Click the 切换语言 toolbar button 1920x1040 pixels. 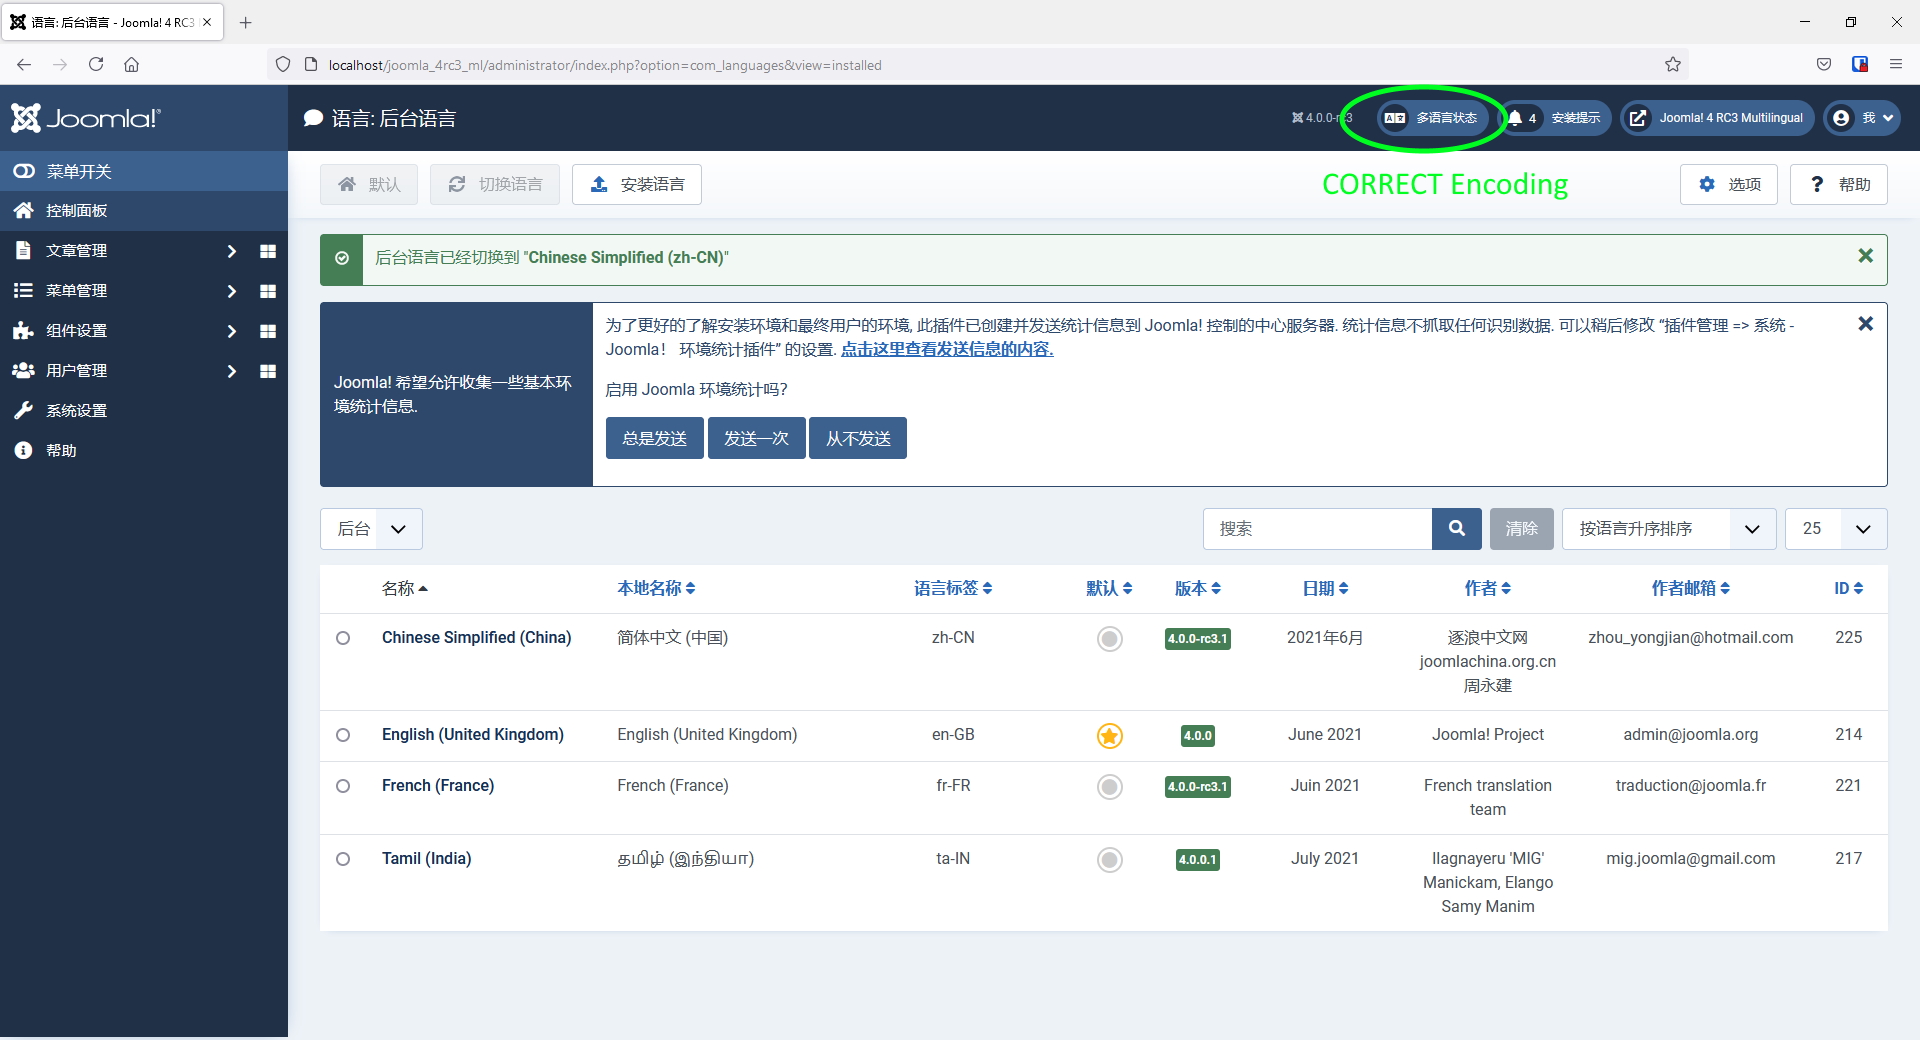point(495,185)
